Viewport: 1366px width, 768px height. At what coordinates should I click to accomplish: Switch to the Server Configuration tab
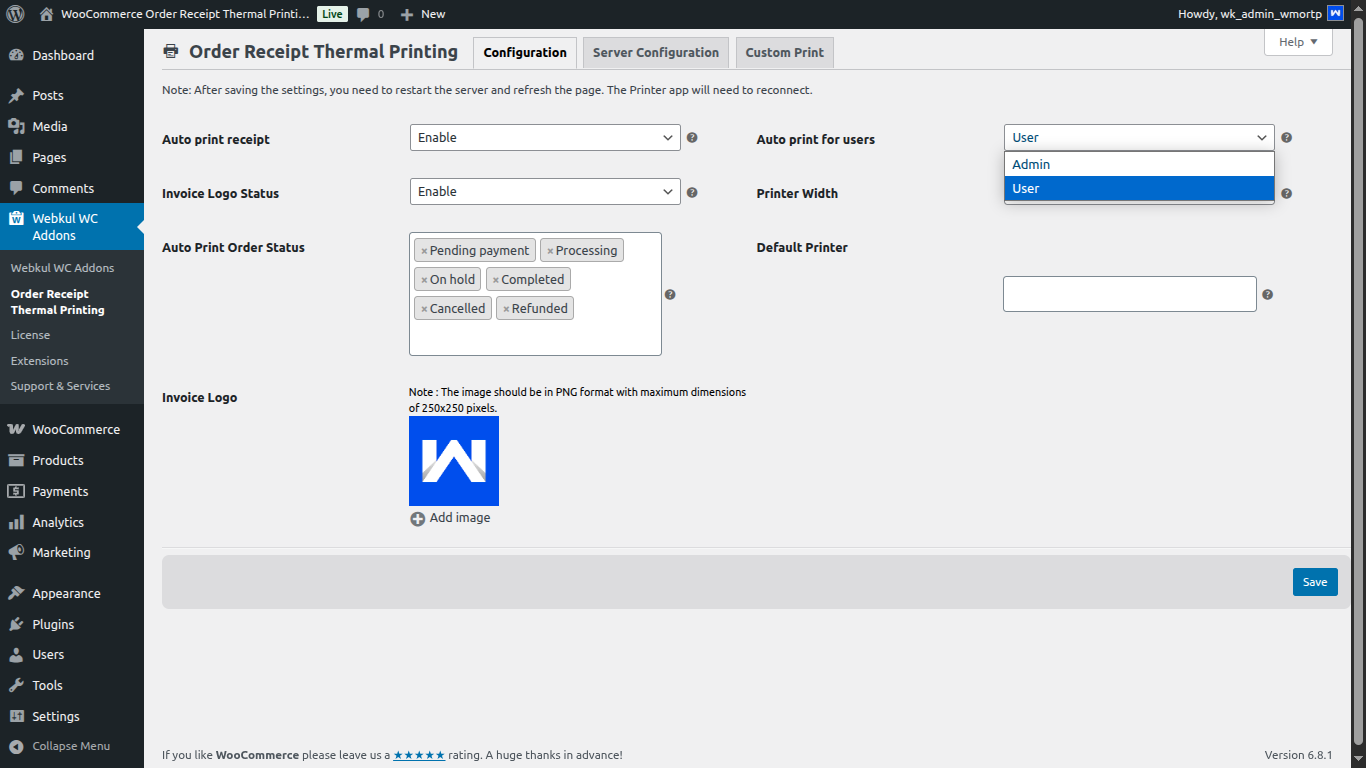tap(655, 53)
